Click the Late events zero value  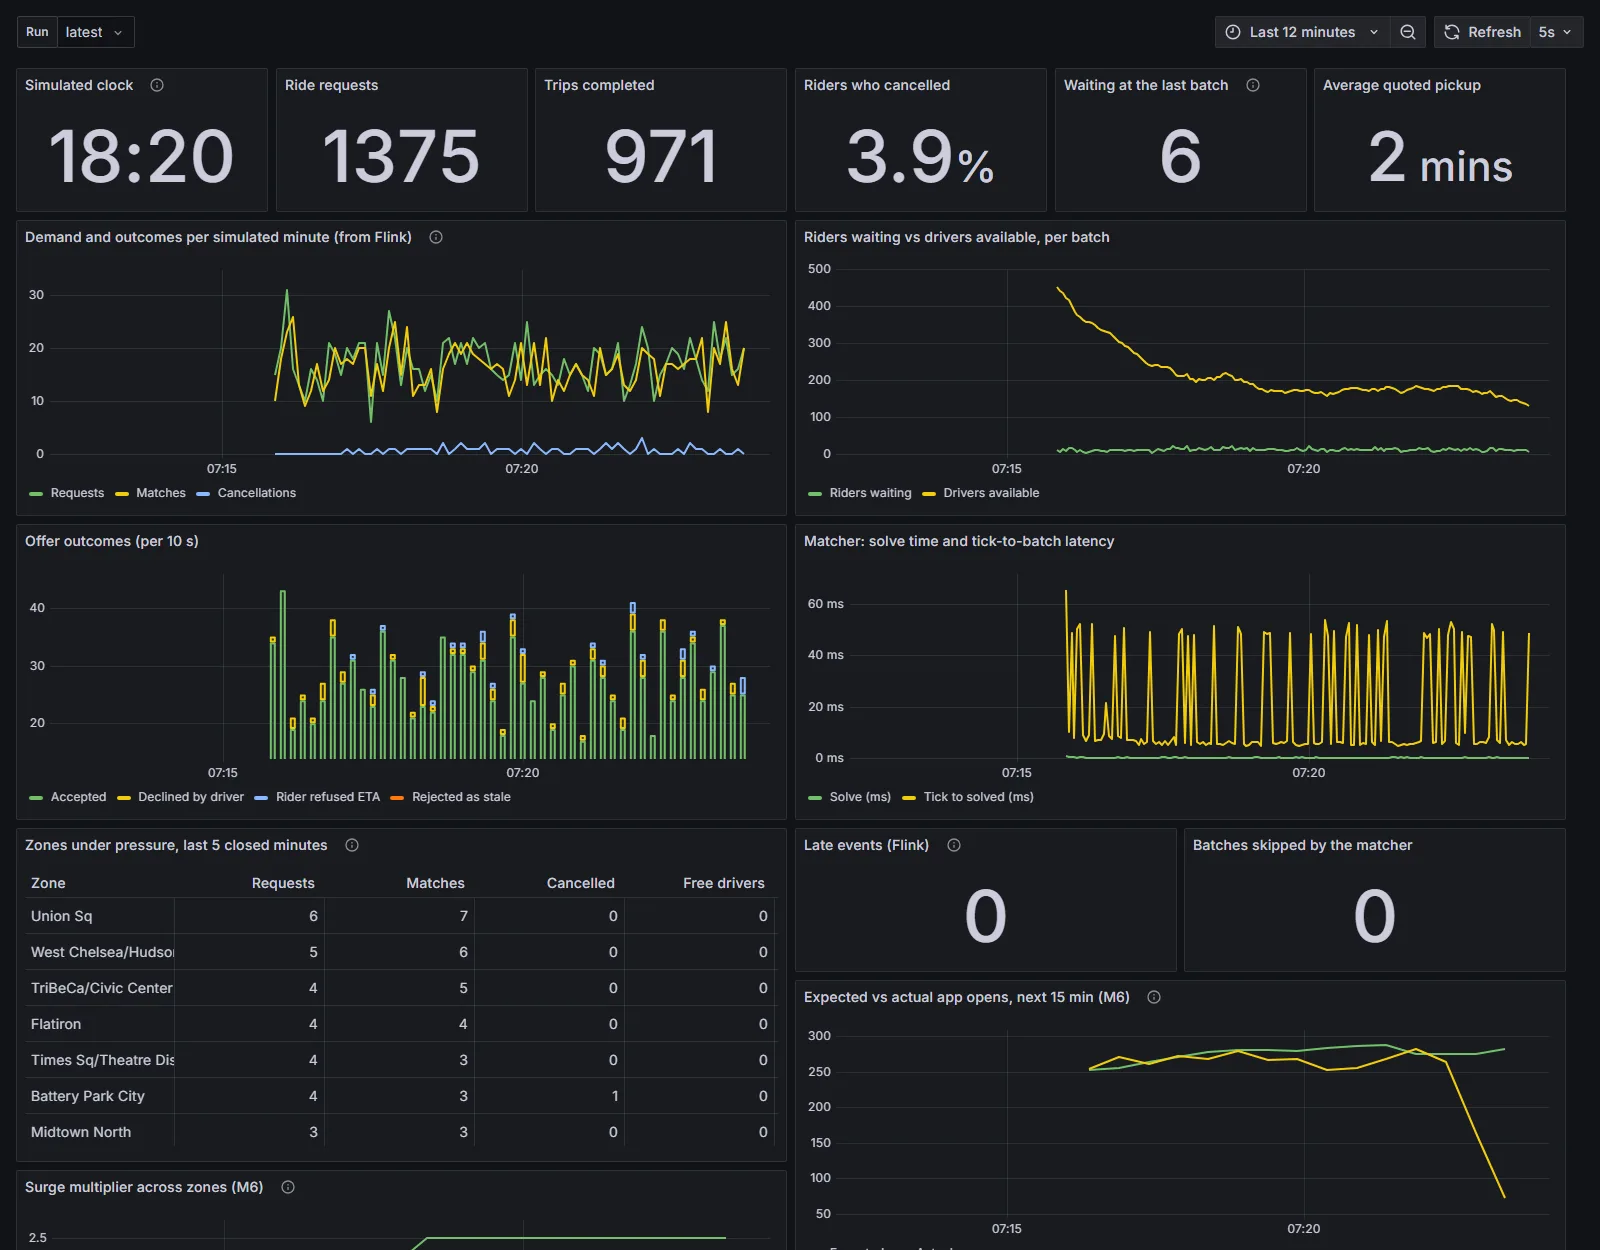(985, 916)
